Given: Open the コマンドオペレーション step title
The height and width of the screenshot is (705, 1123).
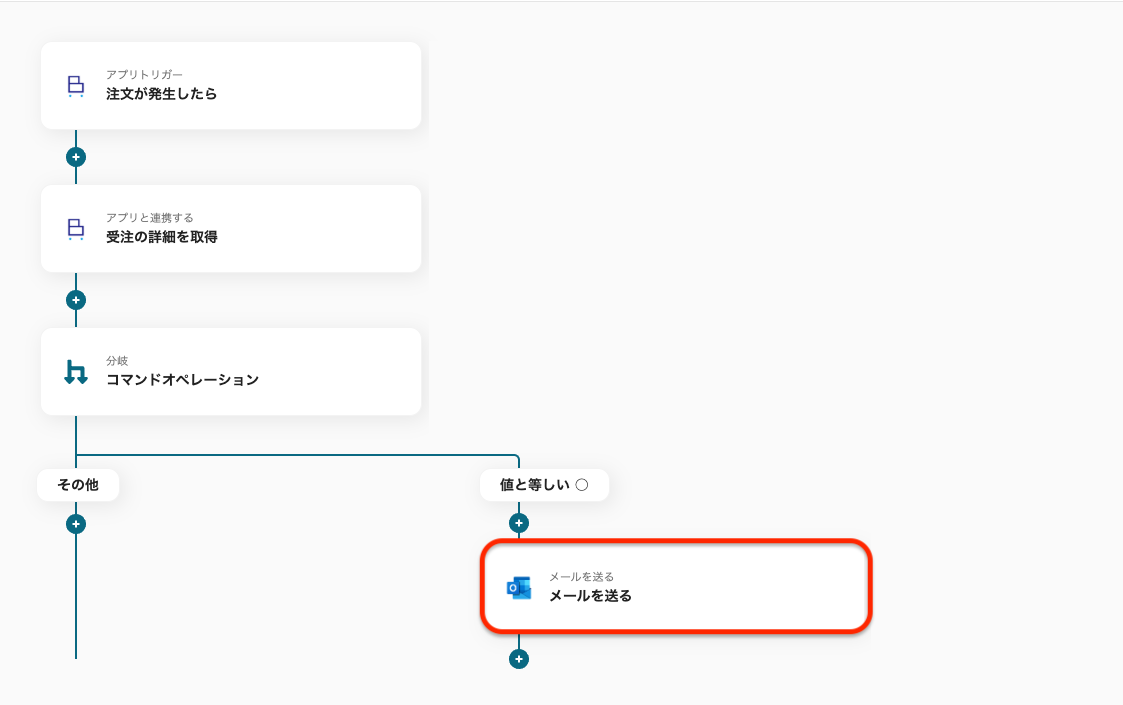Looking at the screenshot, I should click(182, 380).
